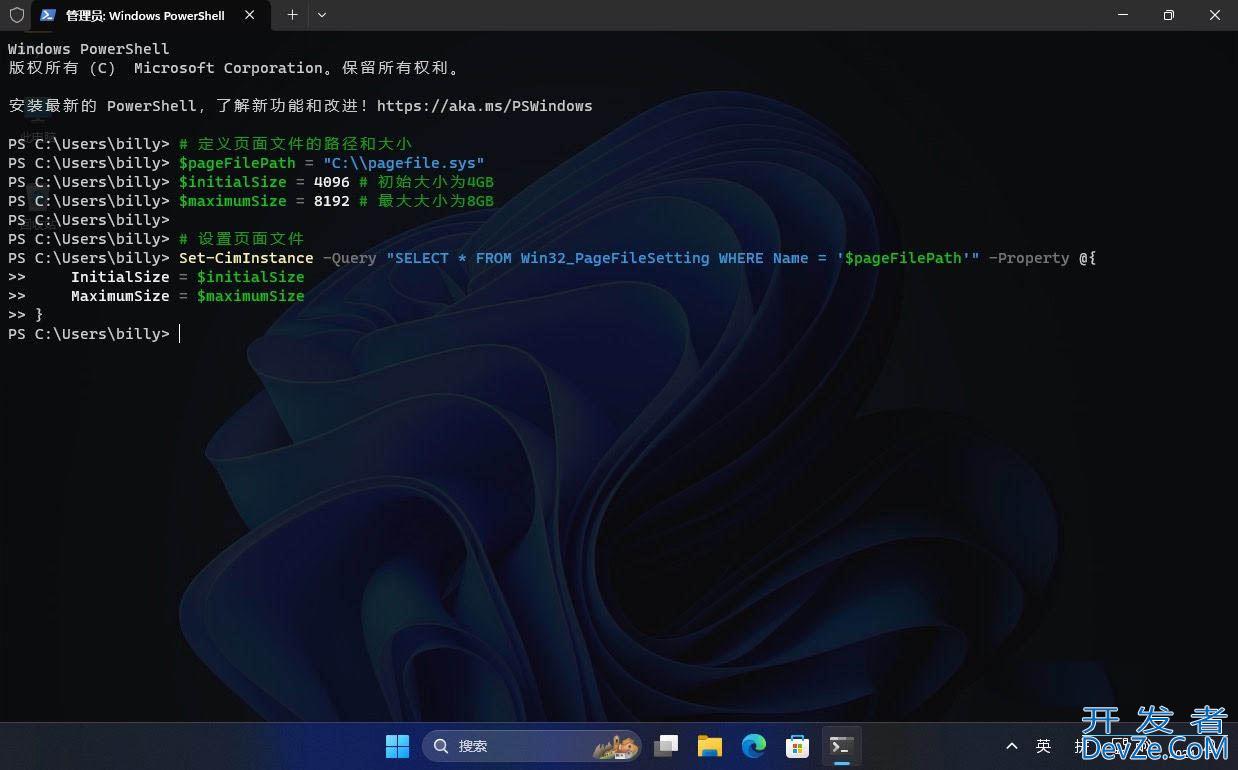
Task: Select the 管理员: Windows PowerShell tab
Action: pos(145,16)
